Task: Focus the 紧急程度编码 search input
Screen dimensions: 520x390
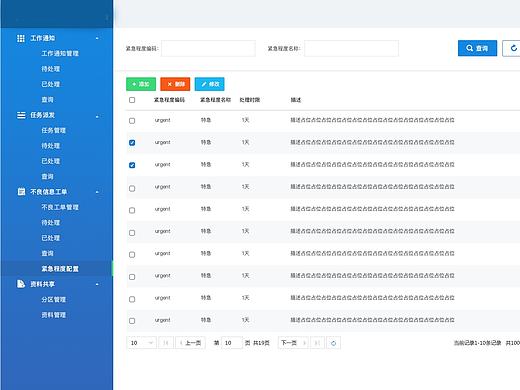Action: 208,48
